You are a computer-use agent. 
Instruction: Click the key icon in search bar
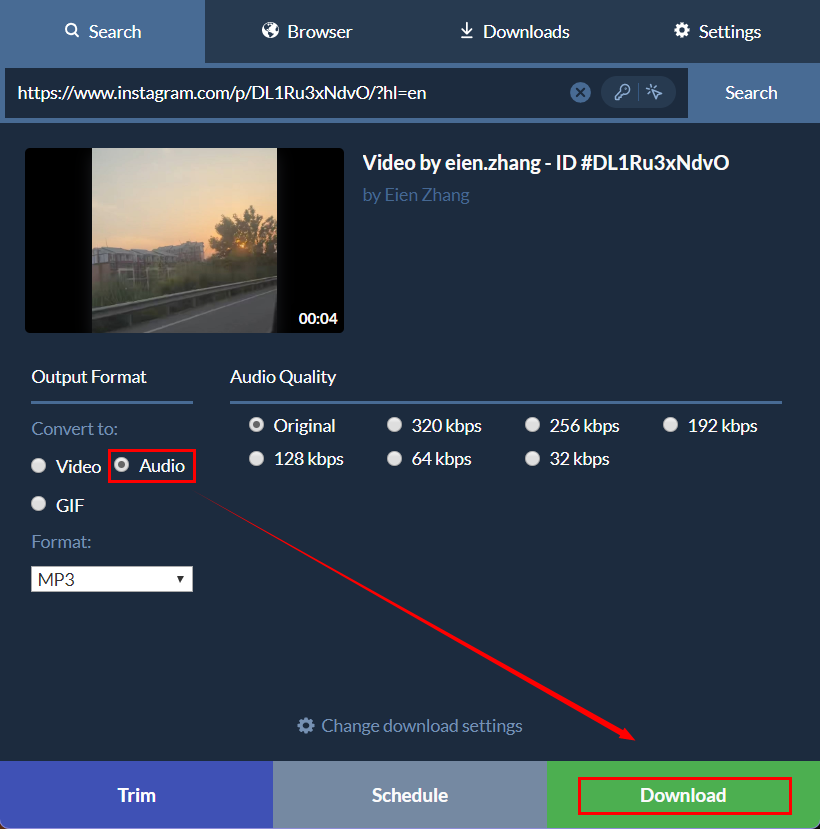click(x=621, y=92)
